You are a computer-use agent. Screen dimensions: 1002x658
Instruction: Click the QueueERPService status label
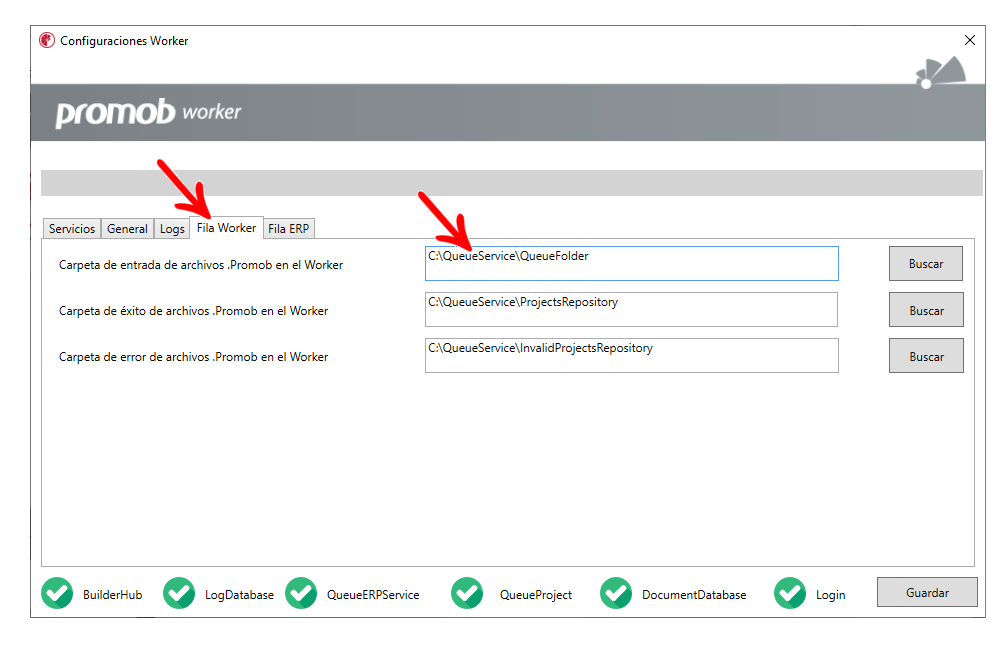tap(373, 595)
